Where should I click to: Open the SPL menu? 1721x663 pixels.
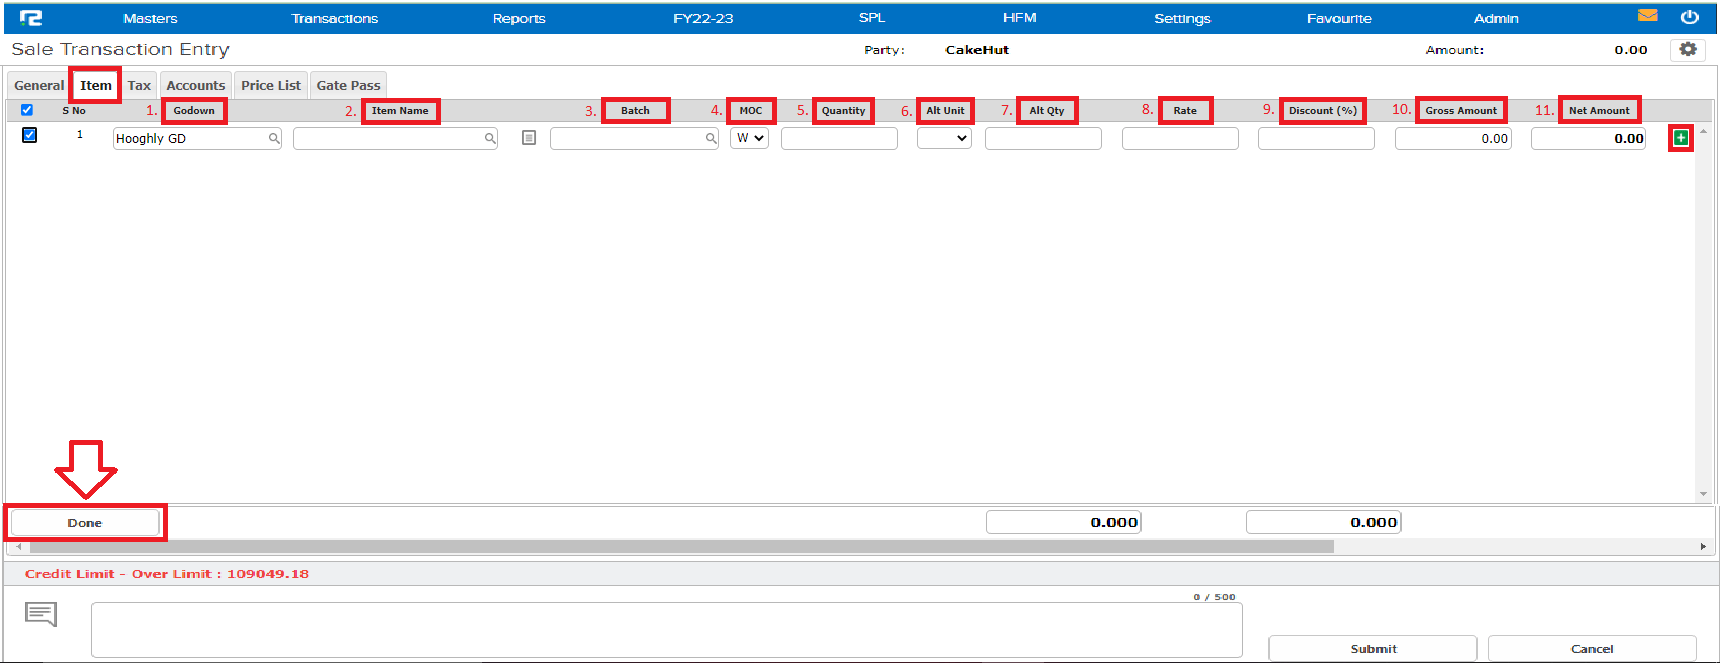click(872, 18)
